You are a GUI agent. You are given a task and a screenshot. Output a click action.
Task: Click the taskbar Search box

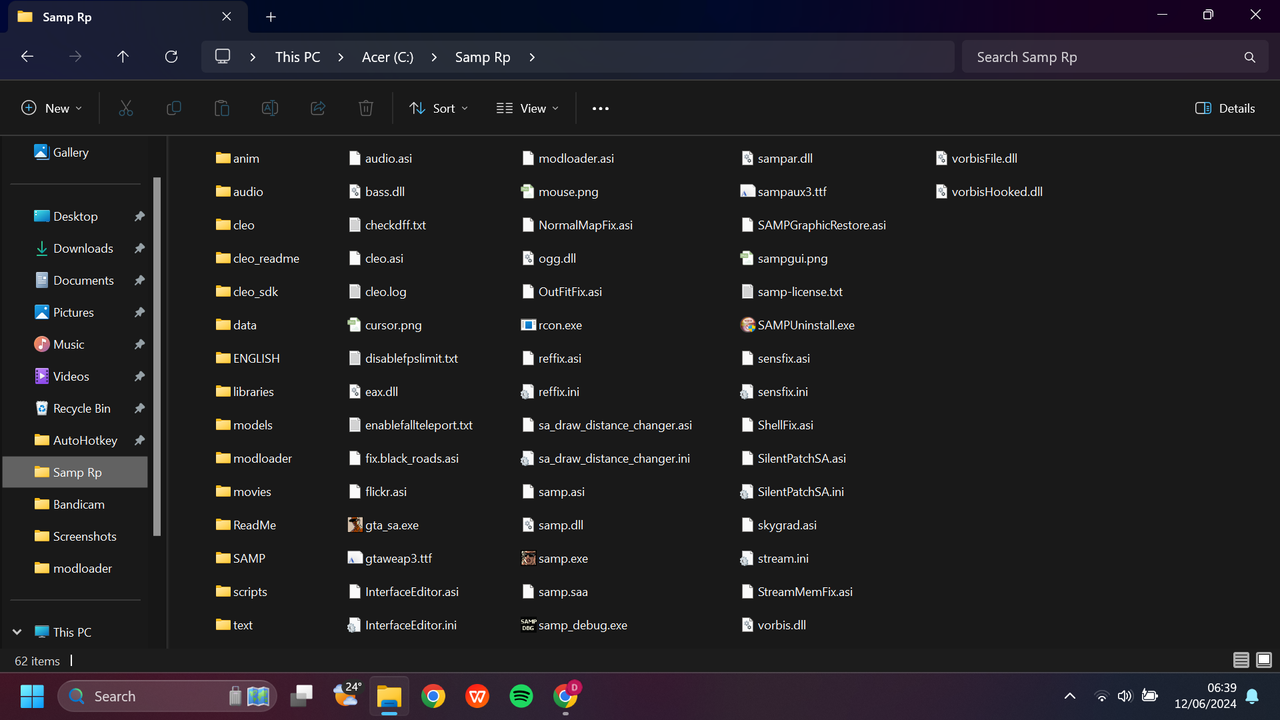(165, 696)
